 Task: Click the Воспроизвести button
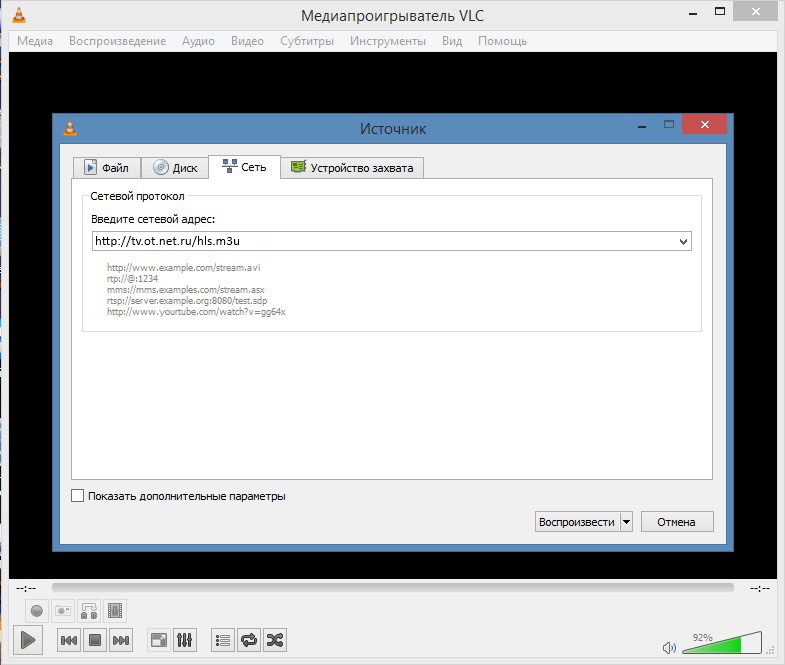(x=577, y=522)
